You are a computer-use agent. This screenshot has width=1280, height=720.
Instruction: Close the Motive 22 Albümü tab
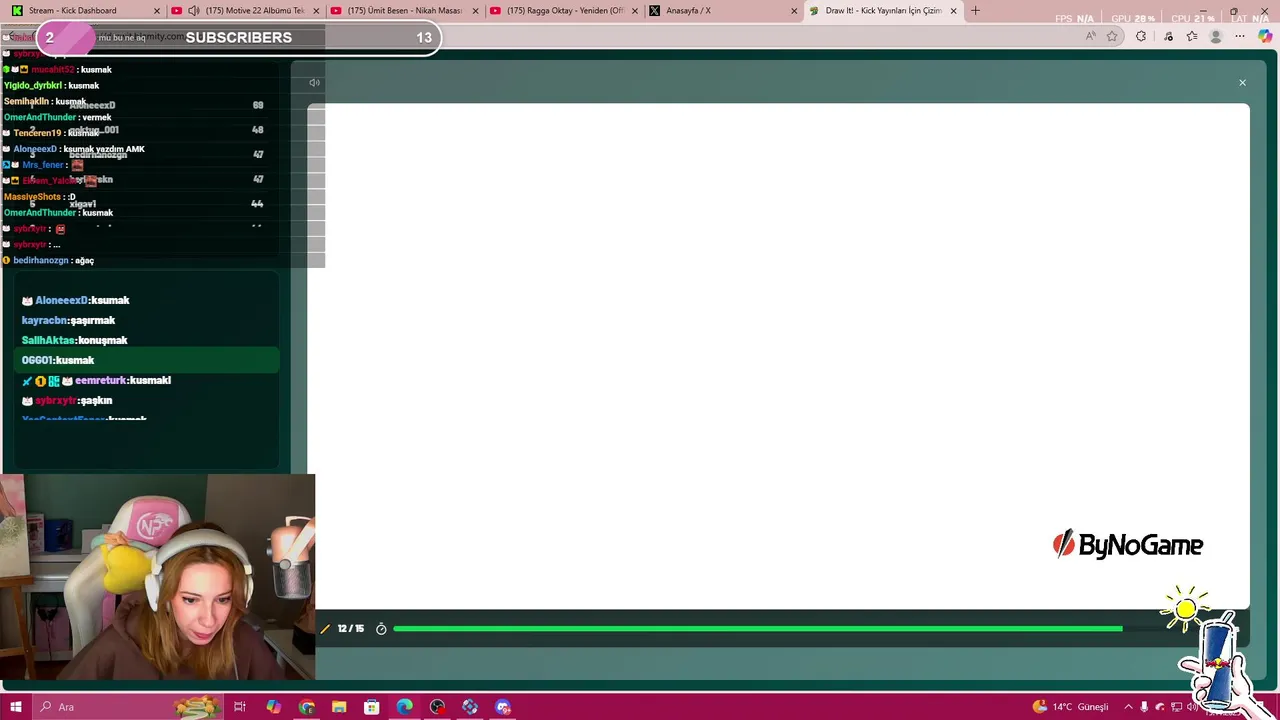(315, 11)
